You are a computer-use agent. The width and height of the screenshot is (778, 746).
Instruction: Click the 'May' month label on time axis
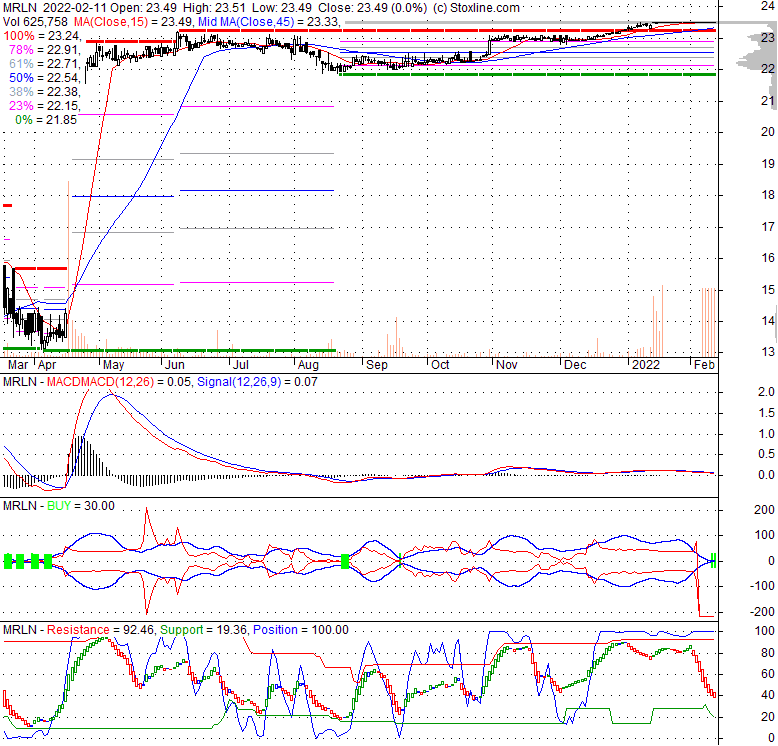[113, 365]
